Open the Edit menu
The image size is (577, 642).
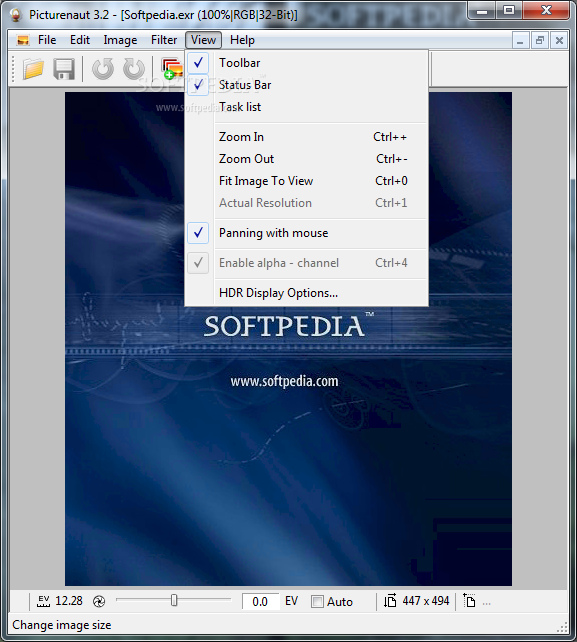click(79, 40)
